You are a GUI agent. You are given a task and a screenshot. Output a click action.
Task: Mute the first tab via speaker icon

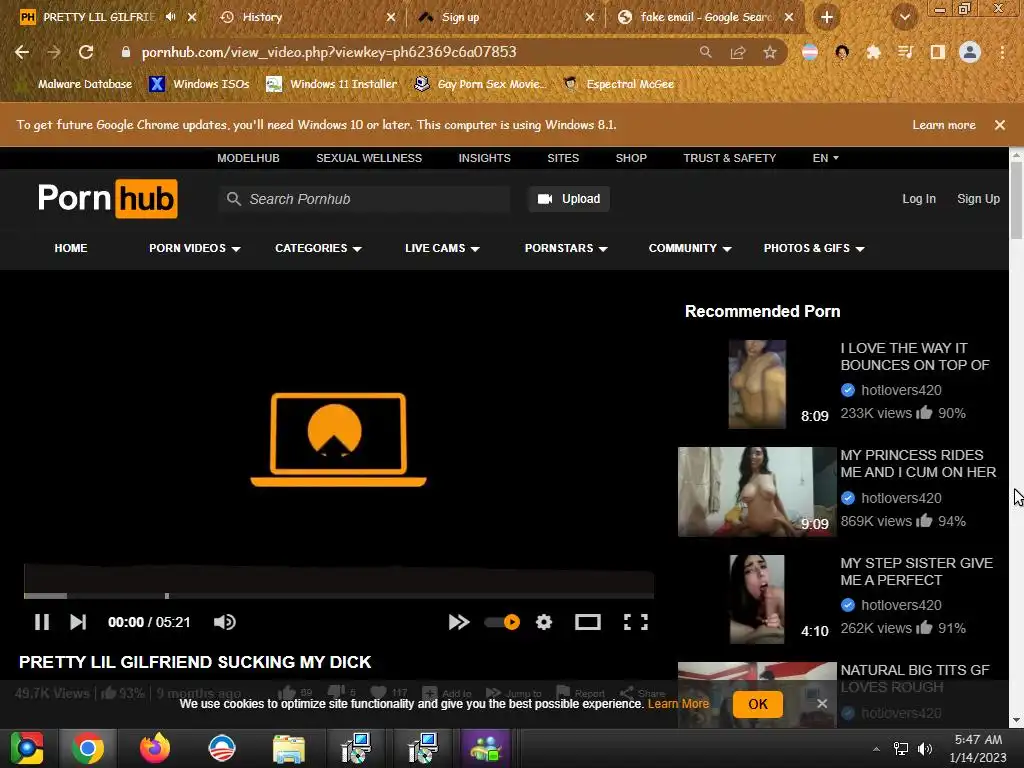(171, 17)
